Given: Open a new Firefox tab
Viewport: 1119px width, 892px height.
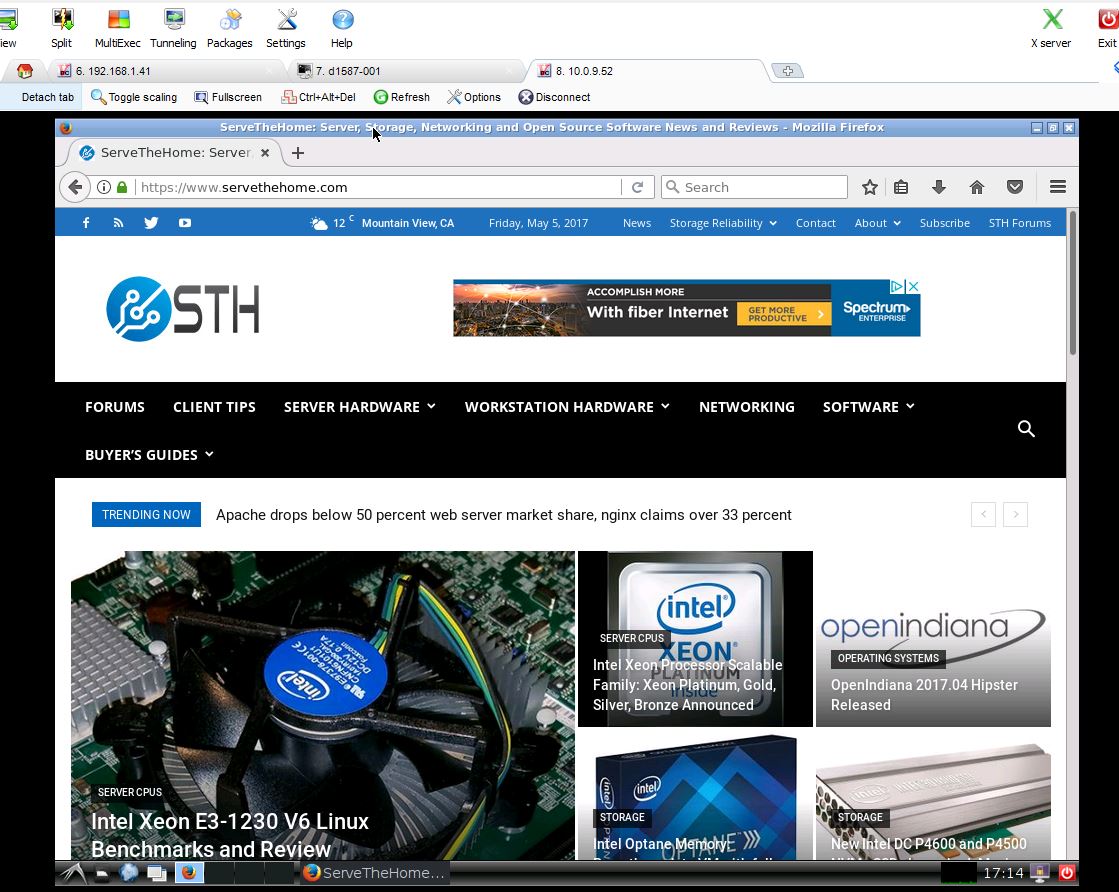Looking at the screenshot, I should (298, 153).
